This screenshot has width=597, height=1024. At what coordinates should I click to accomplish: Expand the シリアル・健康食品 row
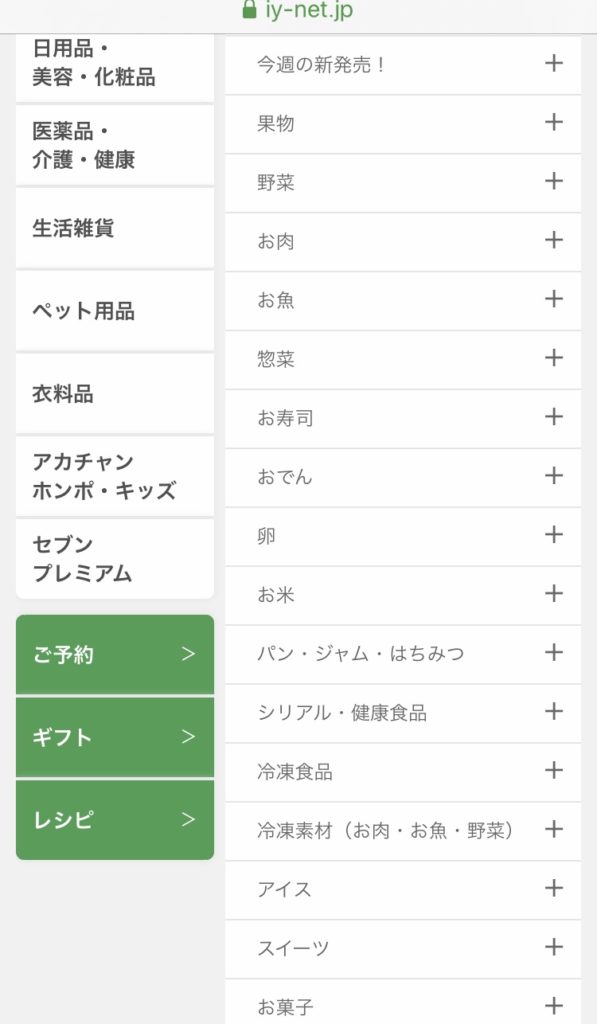[403, 712]
